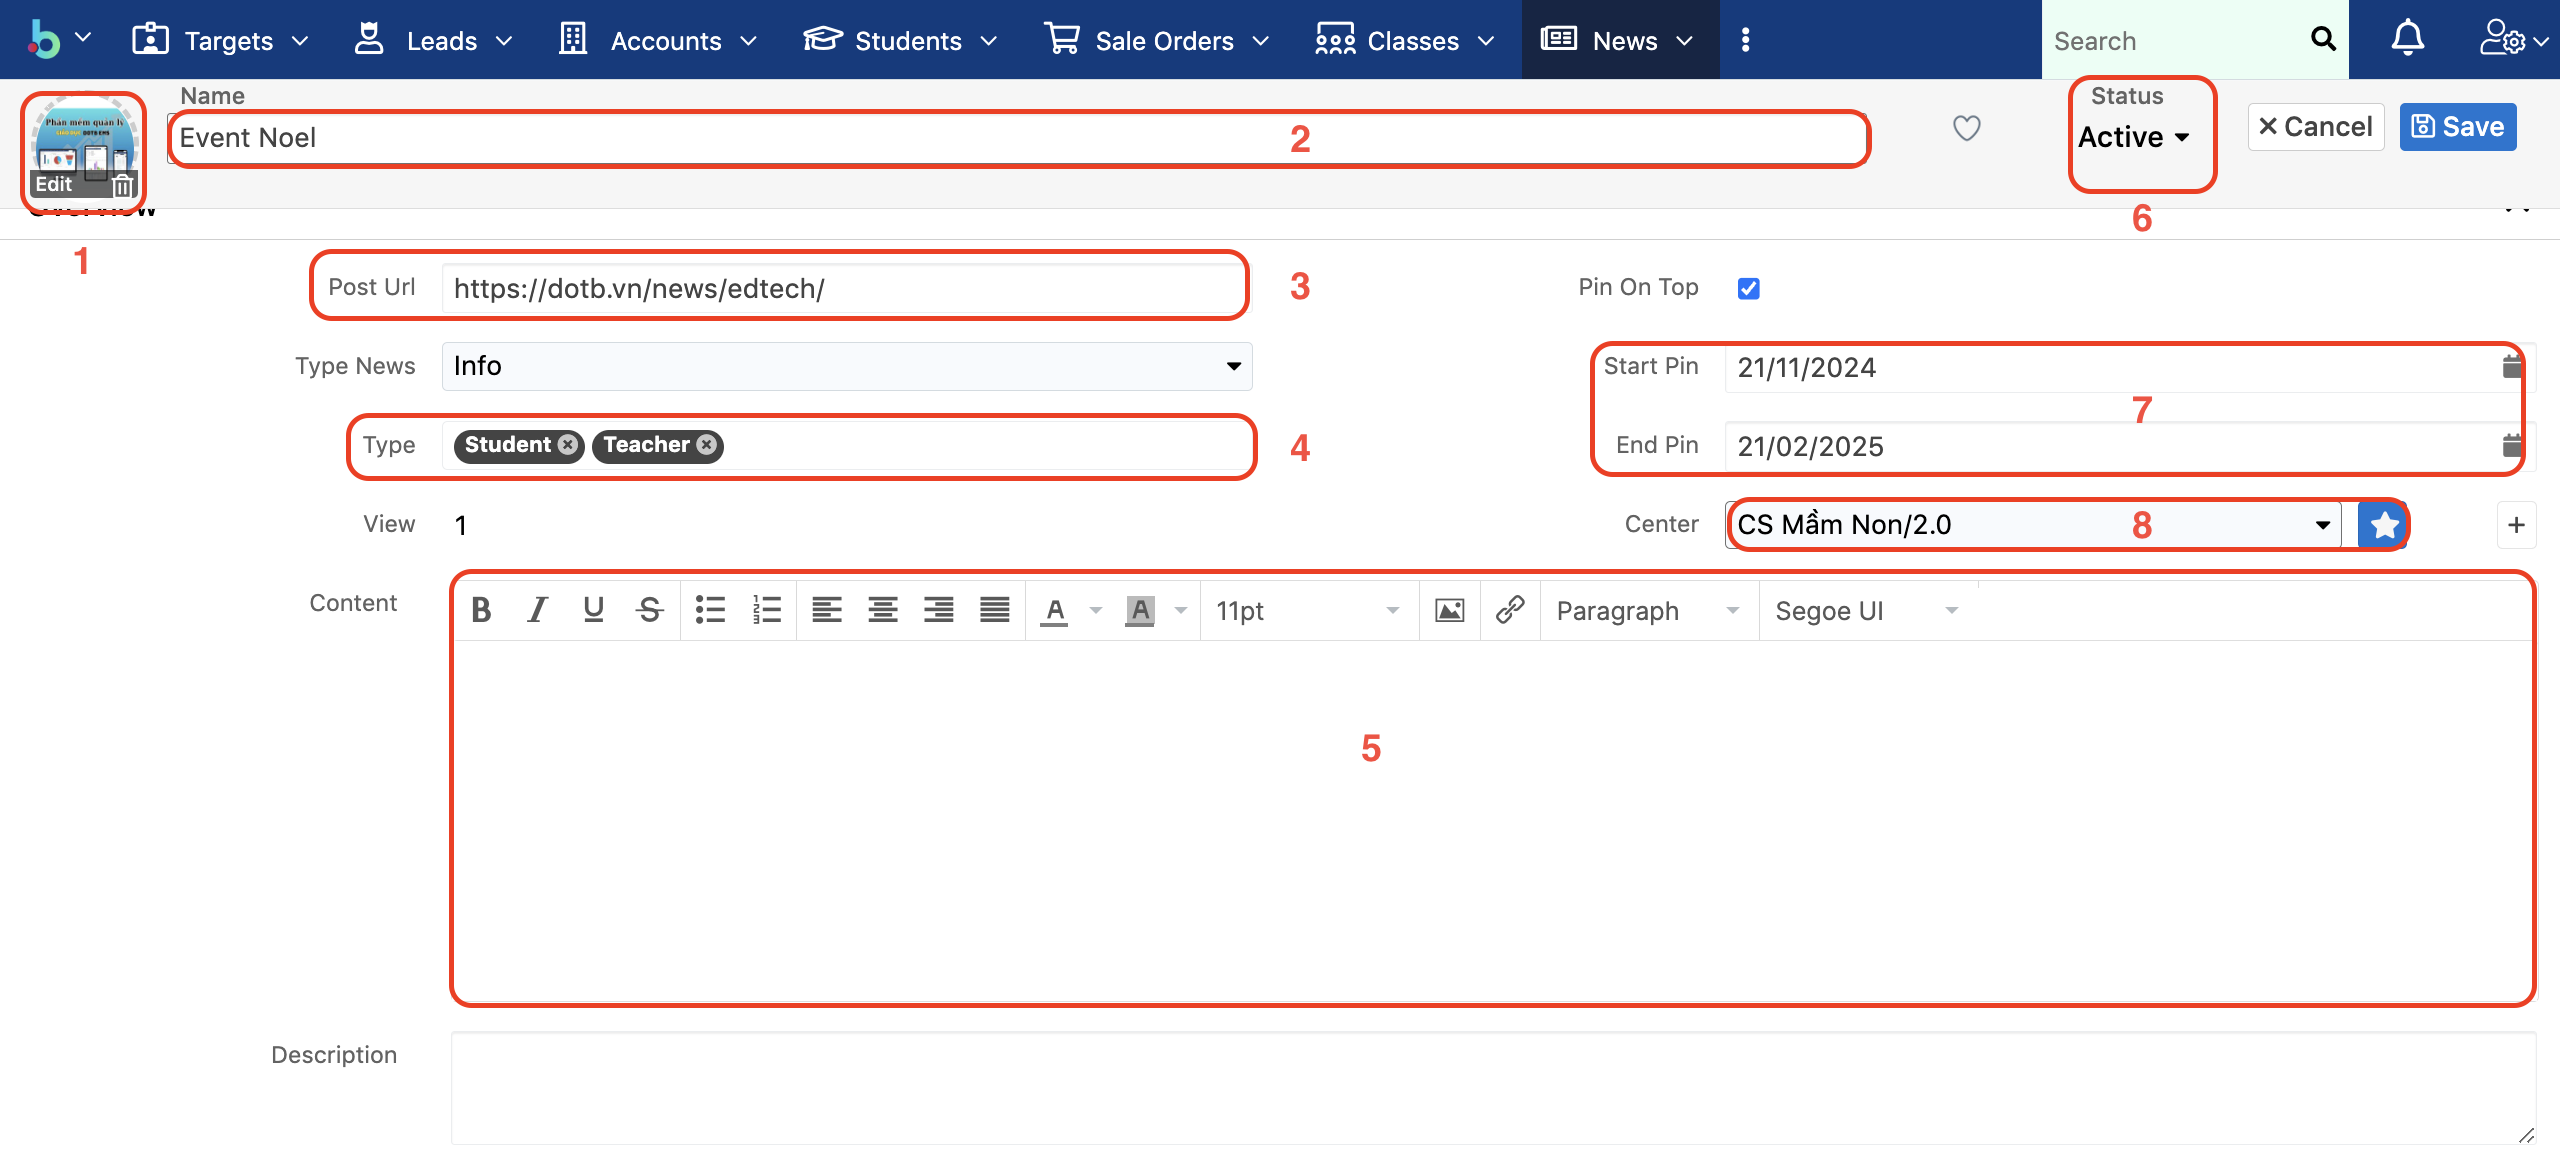Create a bulleted list in editor

pyautogui.click(x=710, y=610)
